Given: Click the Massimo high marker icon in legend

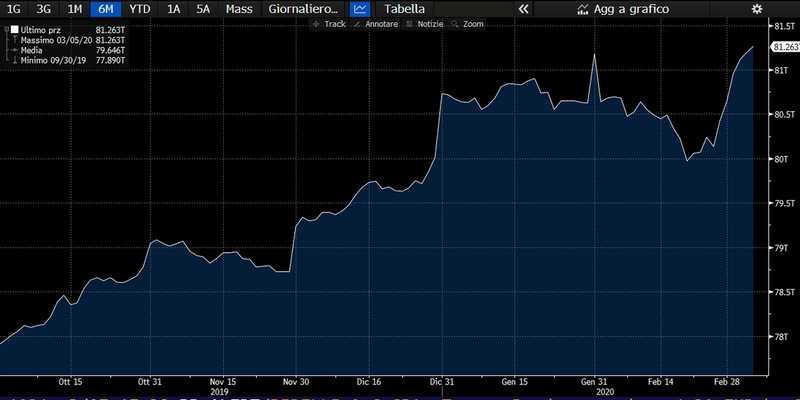Looking at the screenshot, I should click(x=15, y=40).
